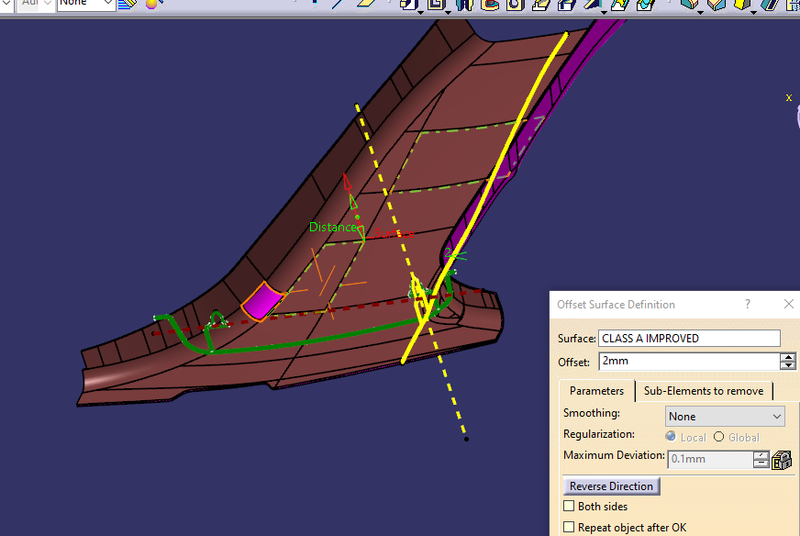Close the Offset Surface Definition dialog

(788, 304)
